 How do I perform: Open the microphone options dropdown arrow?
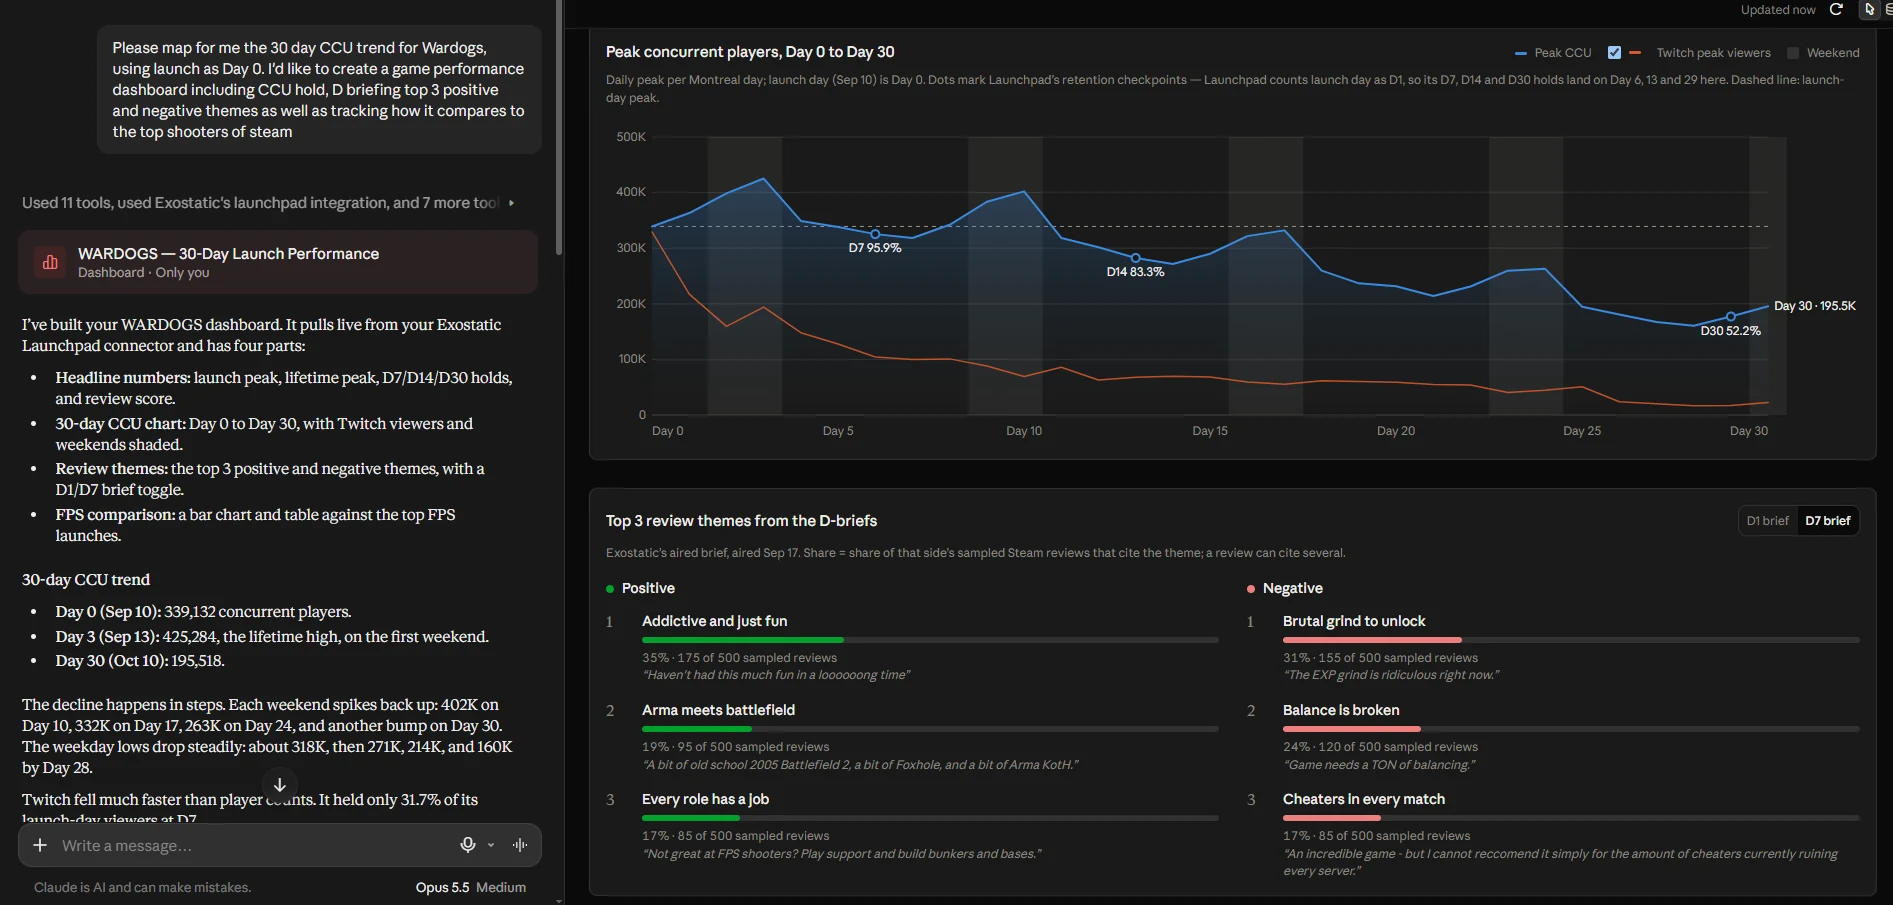pos(491,845)
